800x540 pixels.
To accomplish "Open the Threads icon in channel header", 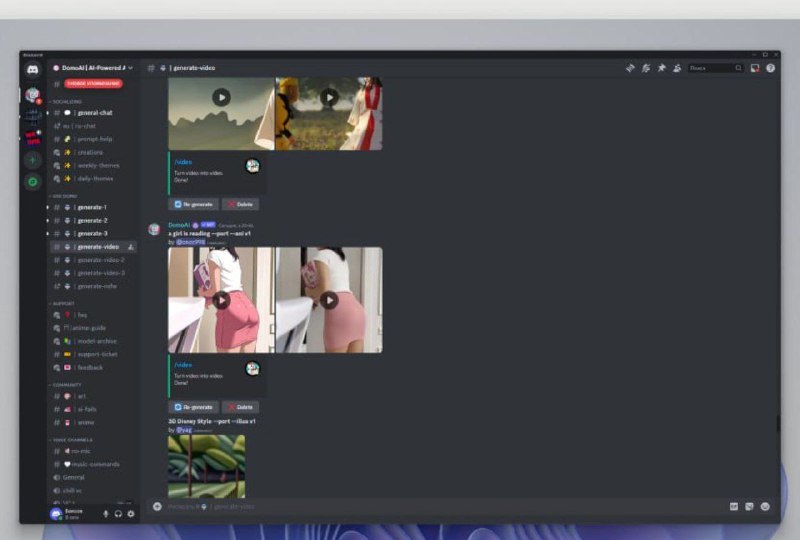I will [x=631, y=68].
